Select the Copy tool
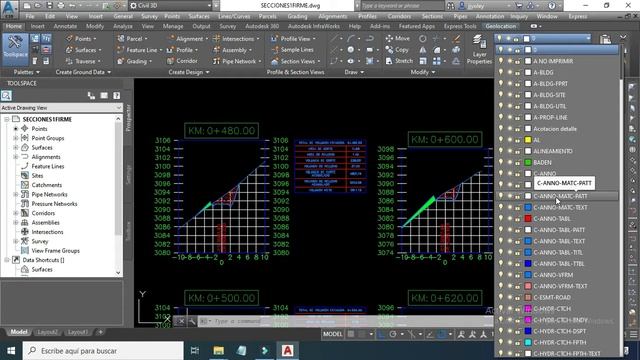The image size is (640, 360). 397,50
